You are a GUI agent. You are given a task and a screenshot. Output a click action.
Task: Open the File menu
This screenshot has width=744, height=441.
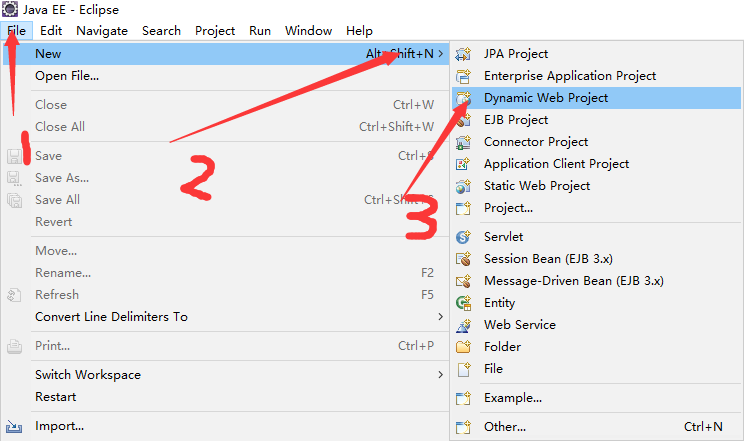[17, 31]
